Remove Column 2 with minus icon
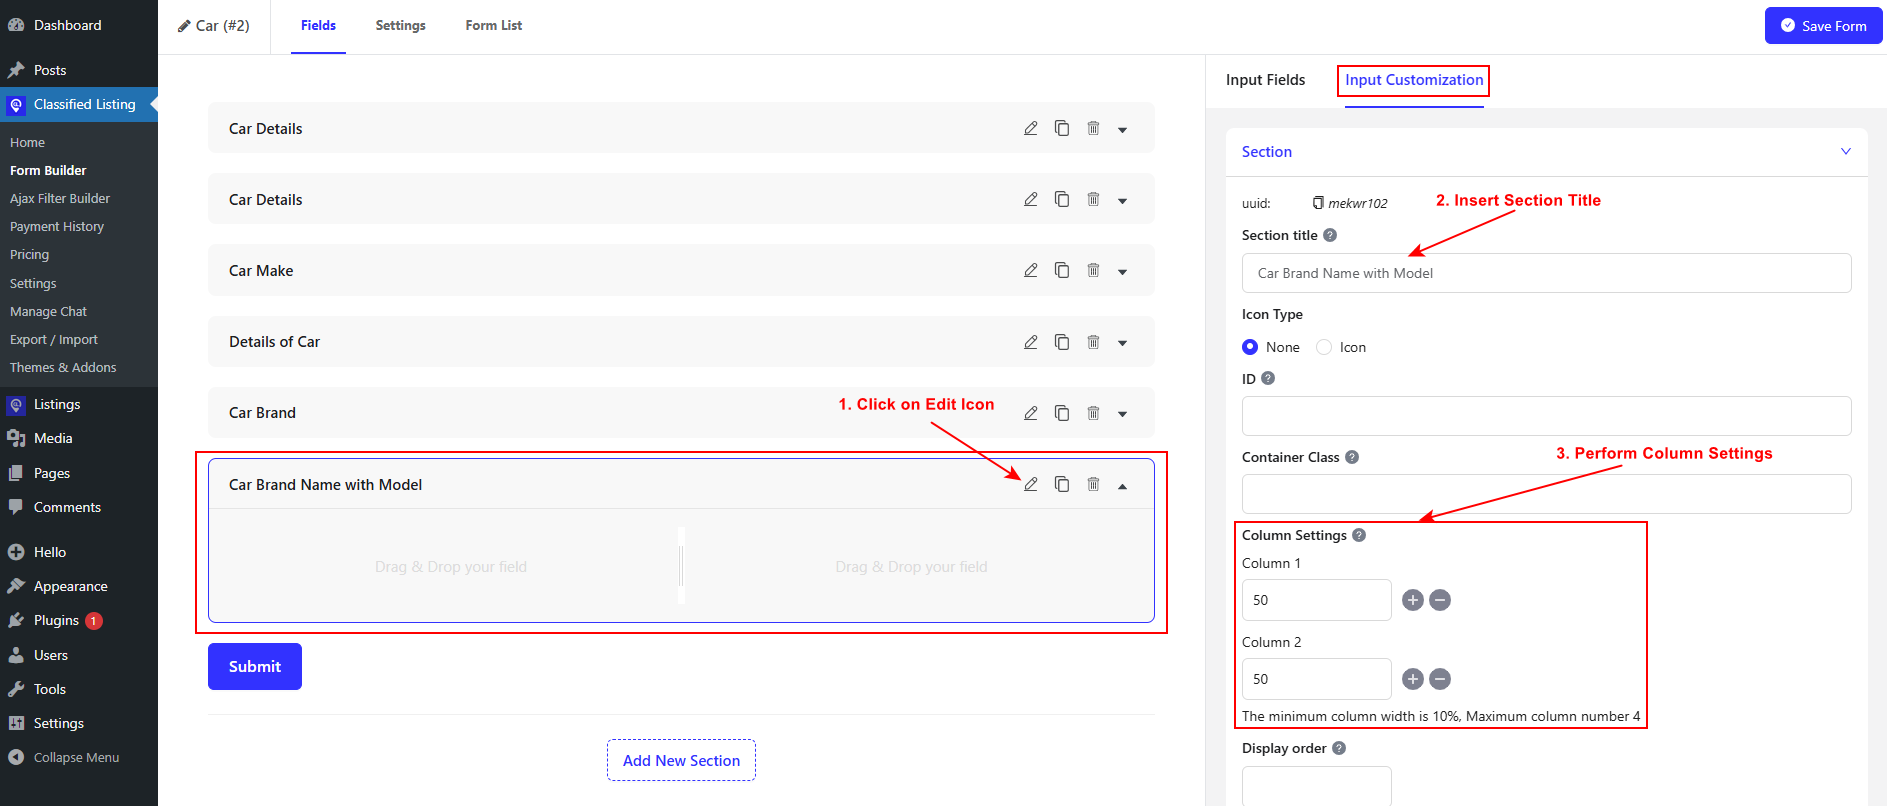The image size is (1887, 806). tap(1440, 679)
